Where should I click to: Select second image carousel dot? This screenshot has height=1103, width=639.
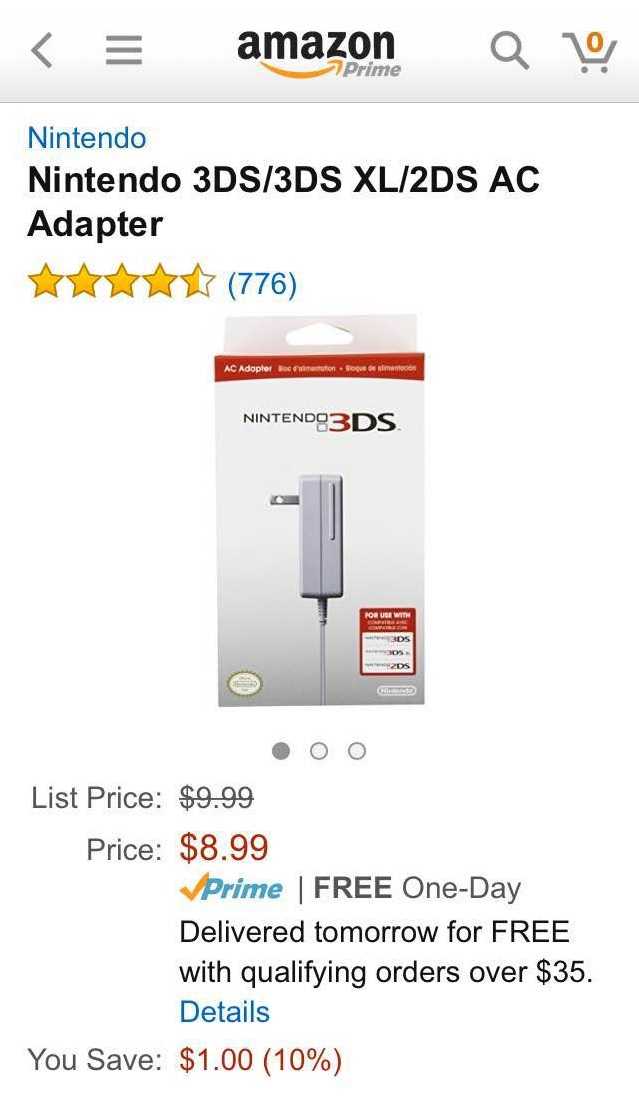[x=319, y=751]
